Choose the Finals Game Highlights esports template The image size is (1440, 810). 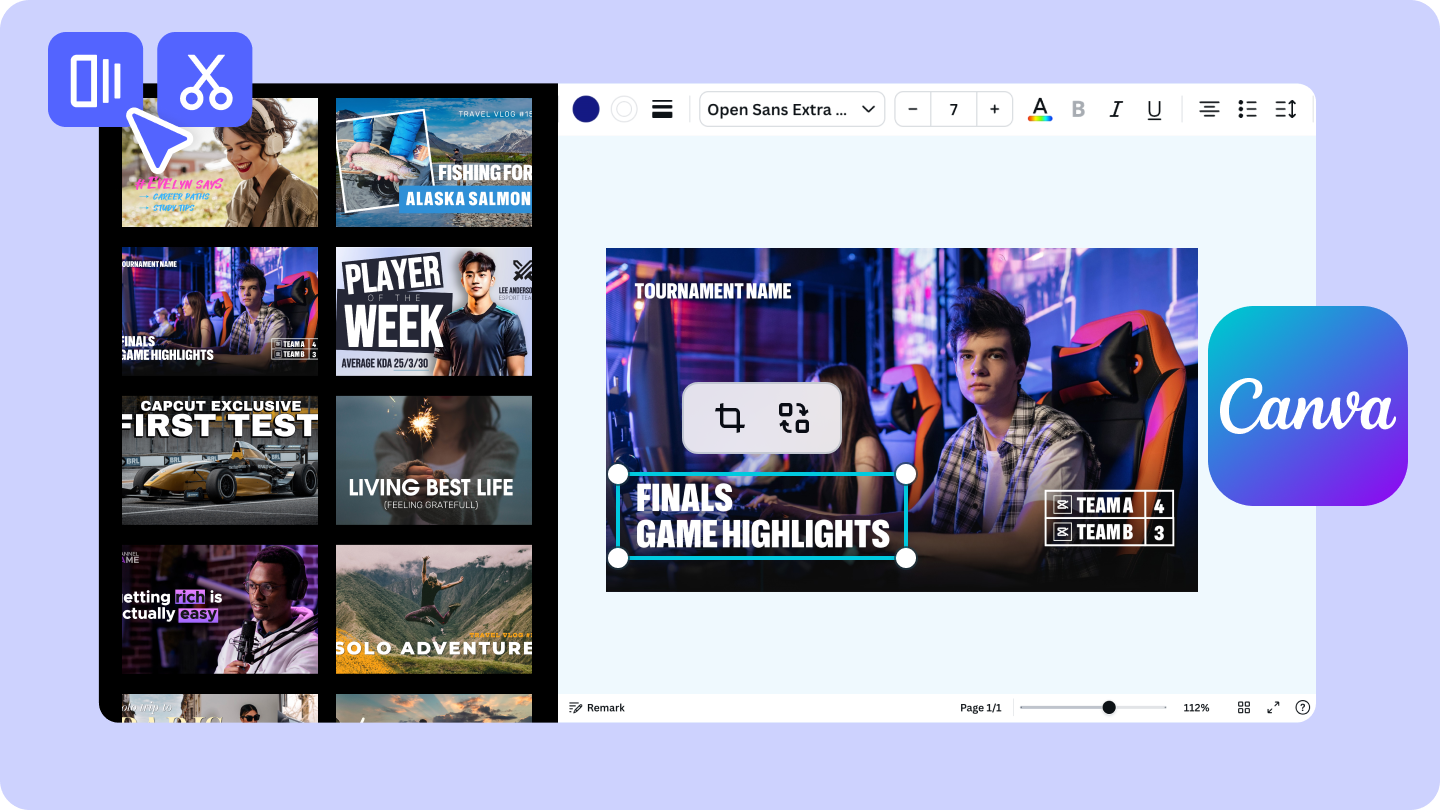pyautogui.click(x=220, y=311)
